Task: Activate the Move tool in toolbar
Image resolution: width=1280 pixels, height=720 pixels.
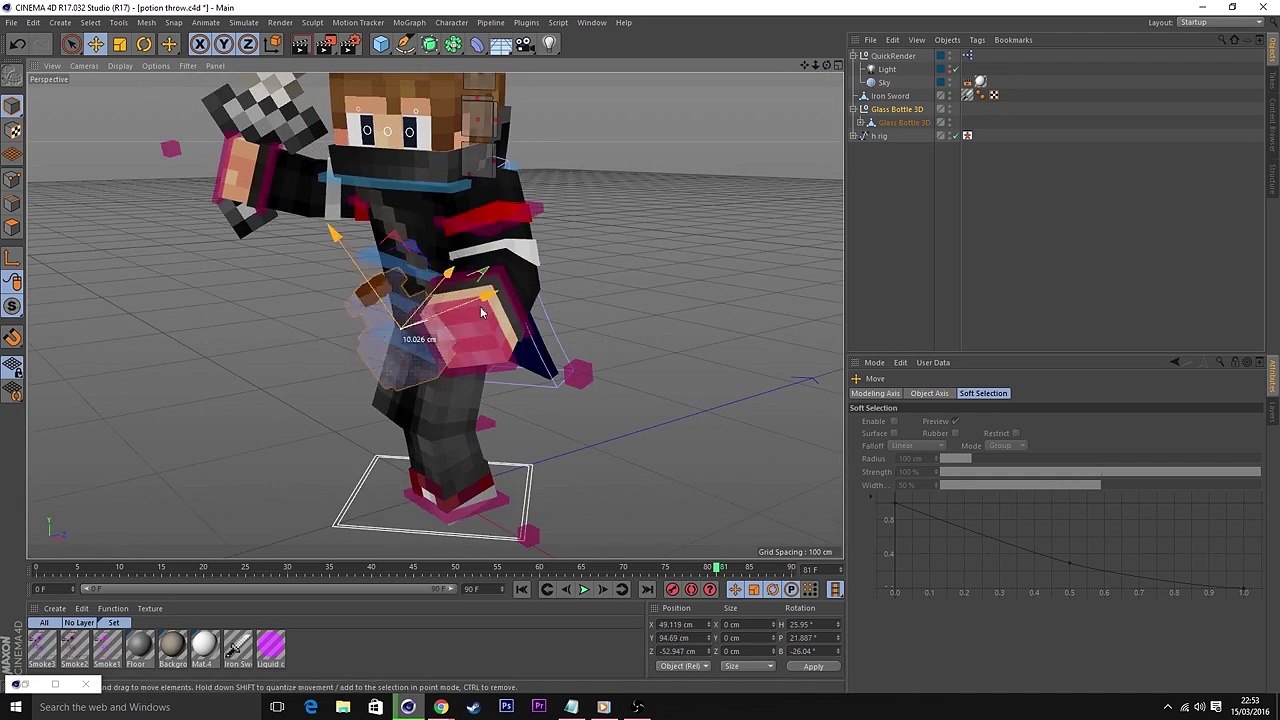Action: [x=96, y=44]
